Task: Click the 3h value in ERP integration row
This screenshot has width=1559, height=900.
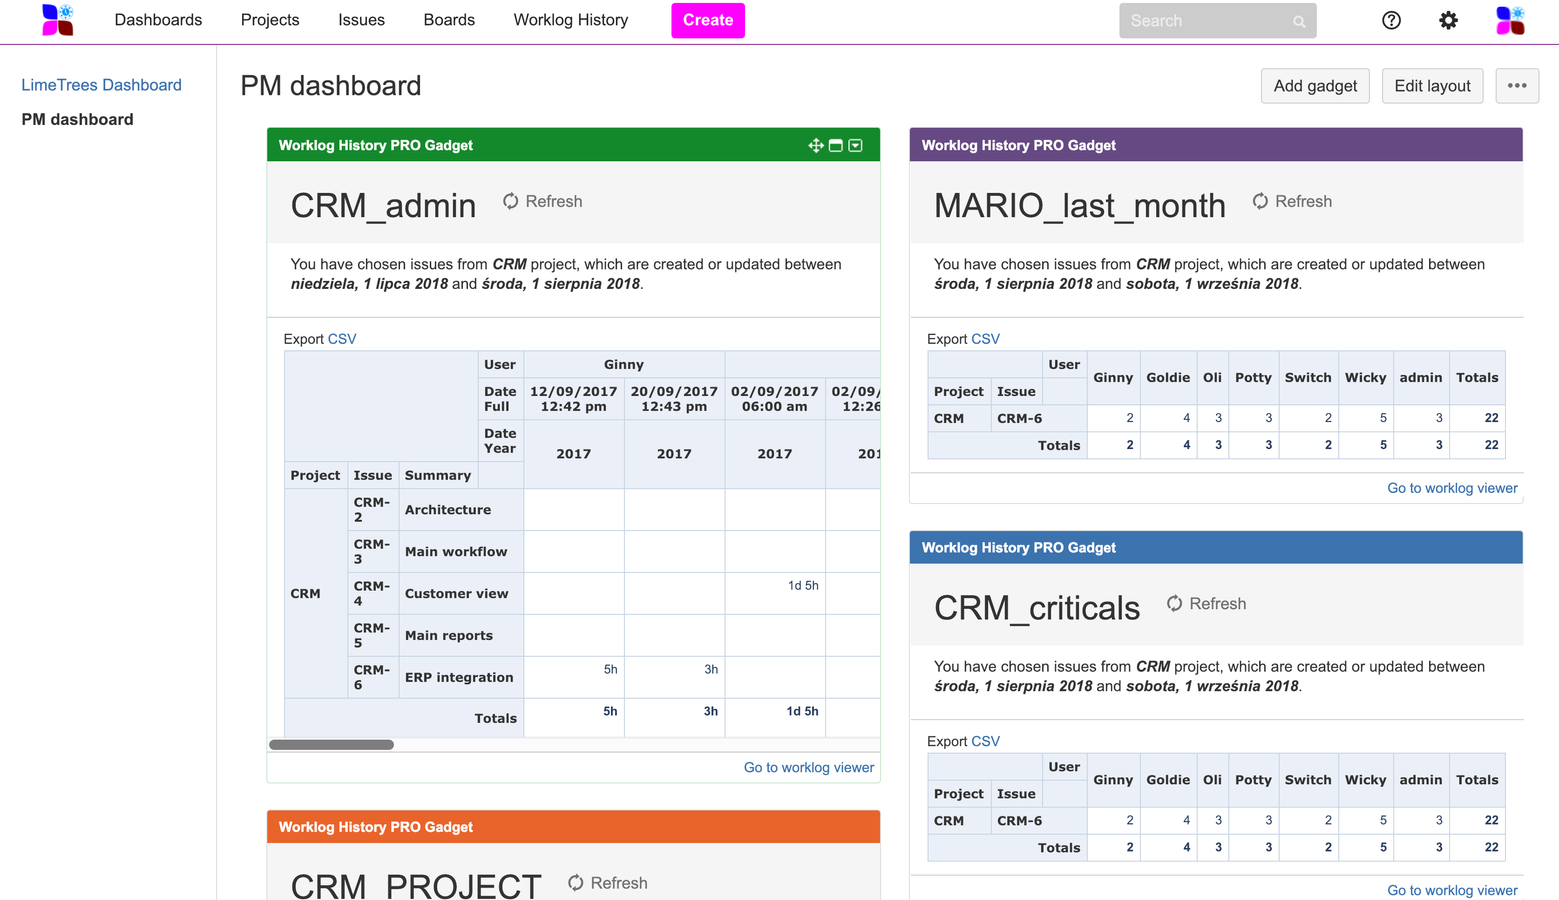Action: click(711, 670)
